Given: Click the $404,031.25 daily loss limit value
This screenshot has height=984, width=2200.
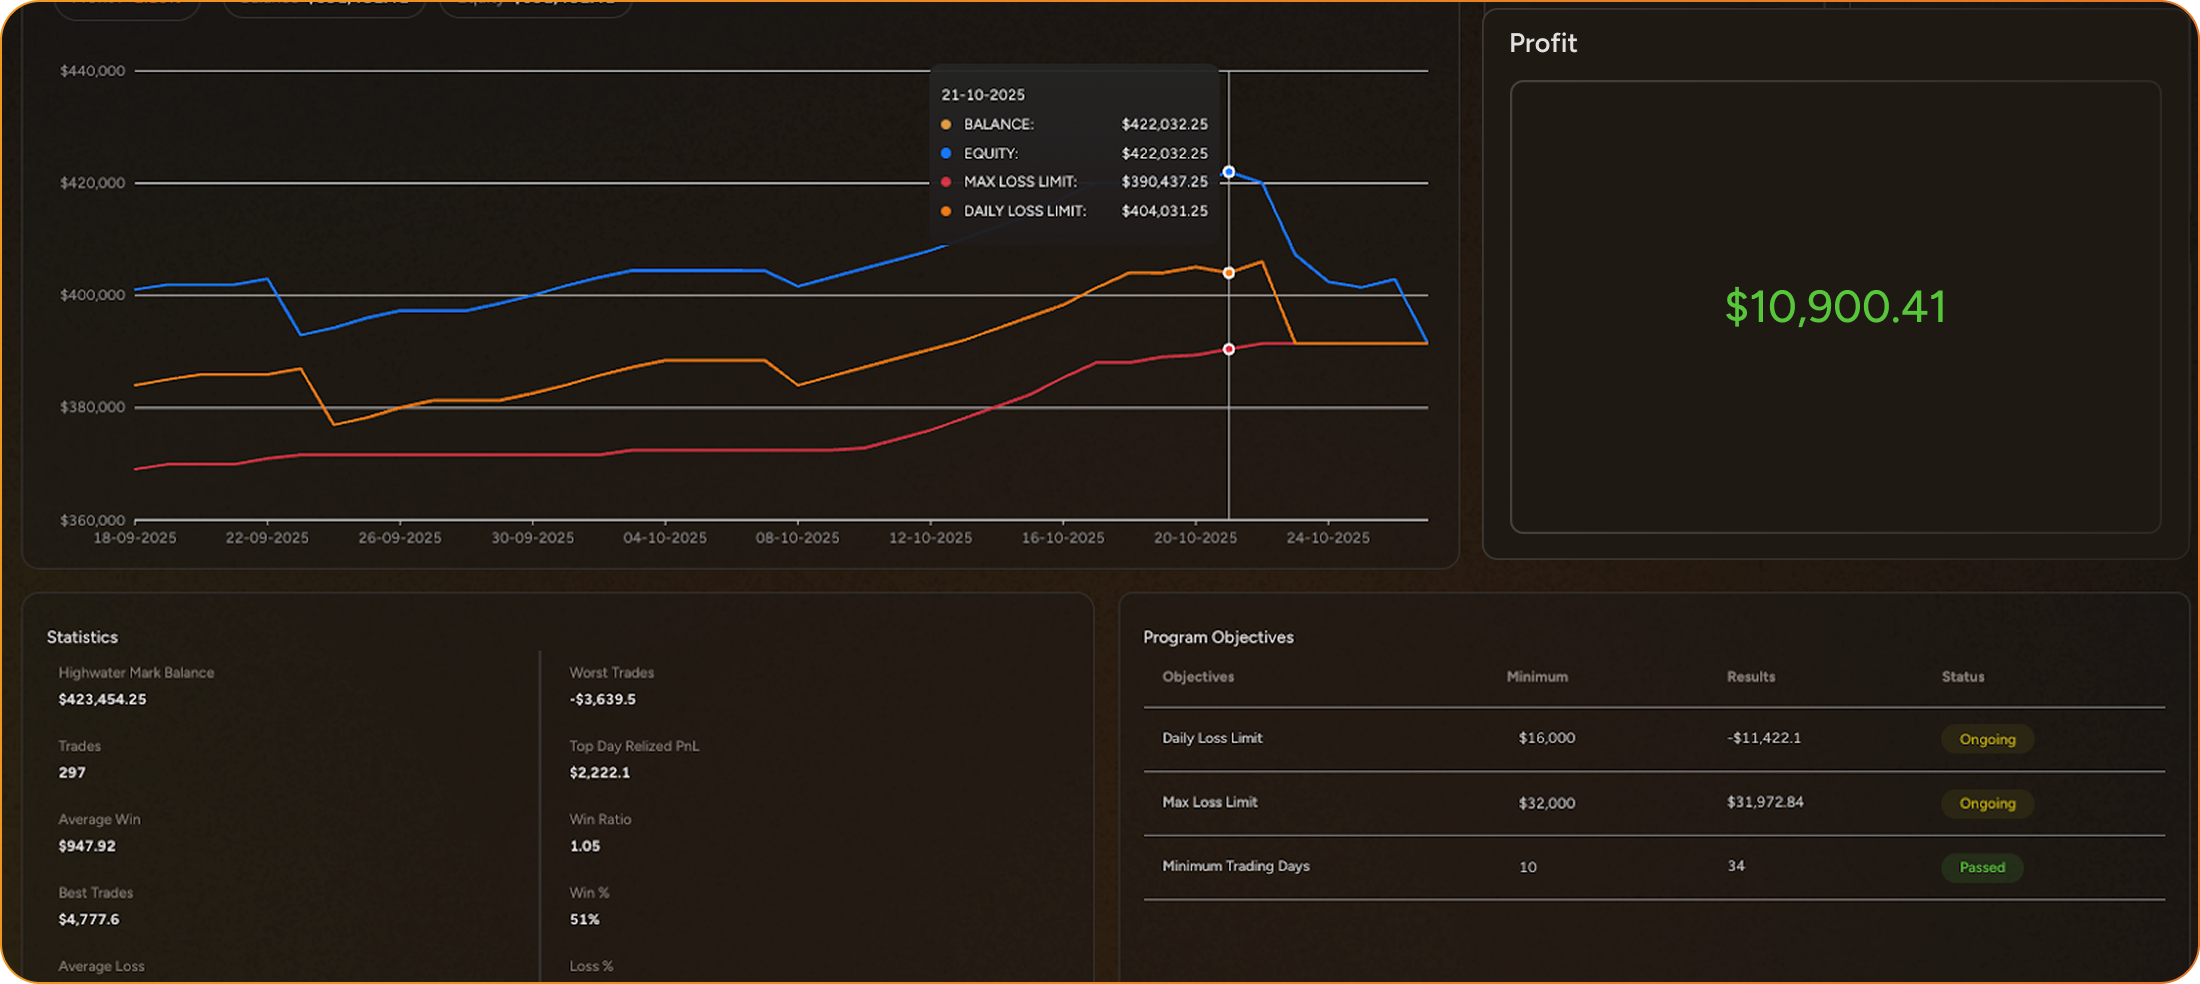Looking at the screenshot, I should [x=1165, y=211].
